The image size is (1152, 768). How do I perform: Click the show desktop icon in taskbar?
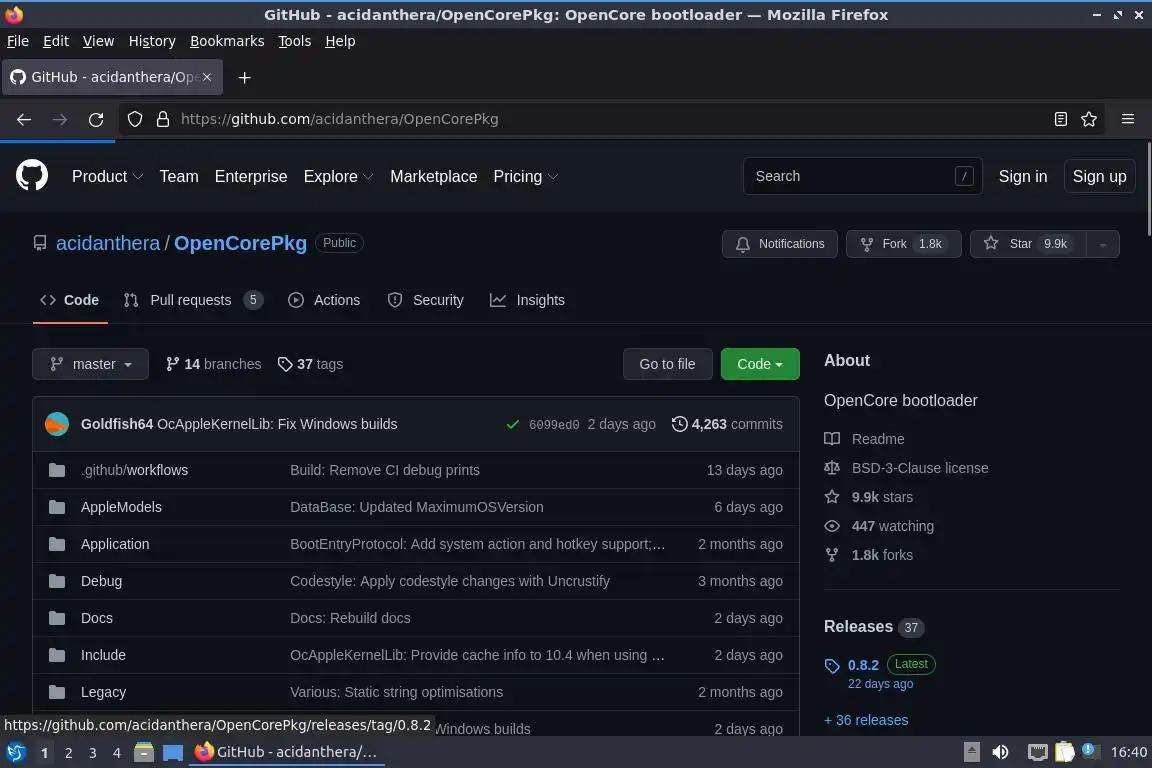(x=173, y=752)
